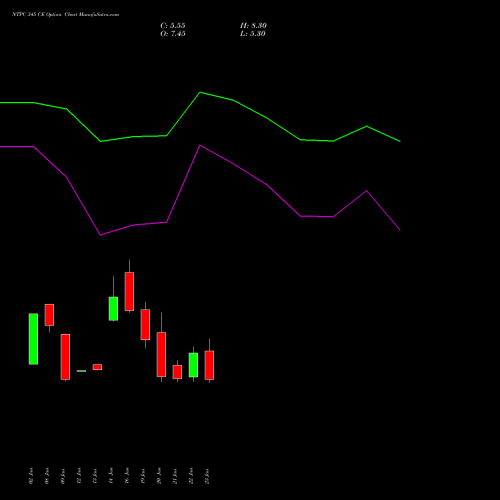Click the last red candlestick above 23 Jan
The width and height of the screenshot is (500, 500).
tap(209, 365)
